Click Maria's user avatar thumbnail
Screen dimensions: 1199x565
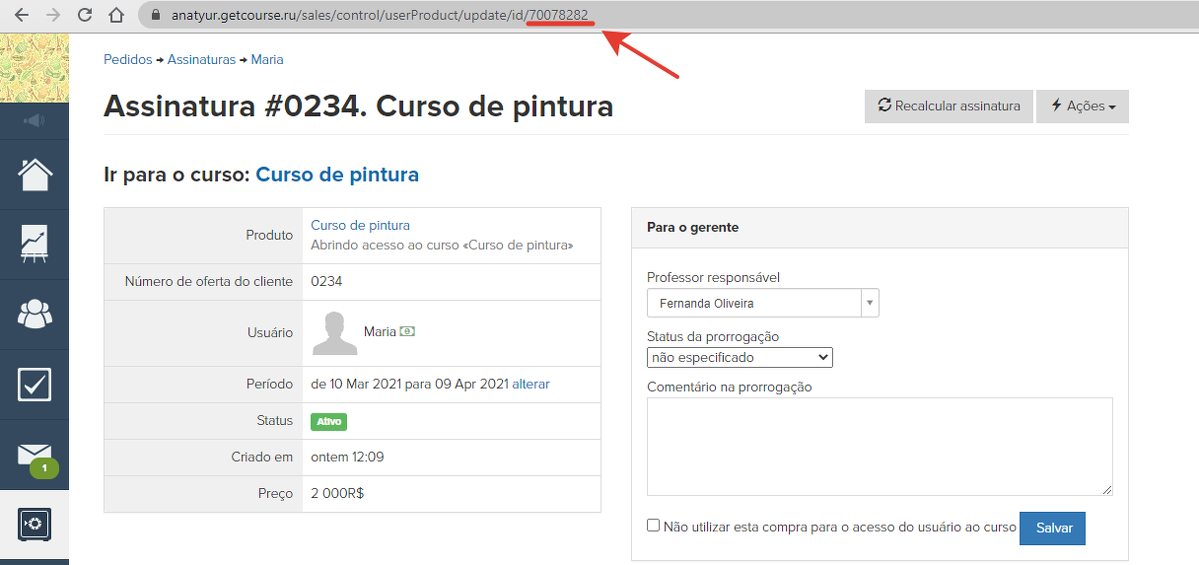(335, 333)
